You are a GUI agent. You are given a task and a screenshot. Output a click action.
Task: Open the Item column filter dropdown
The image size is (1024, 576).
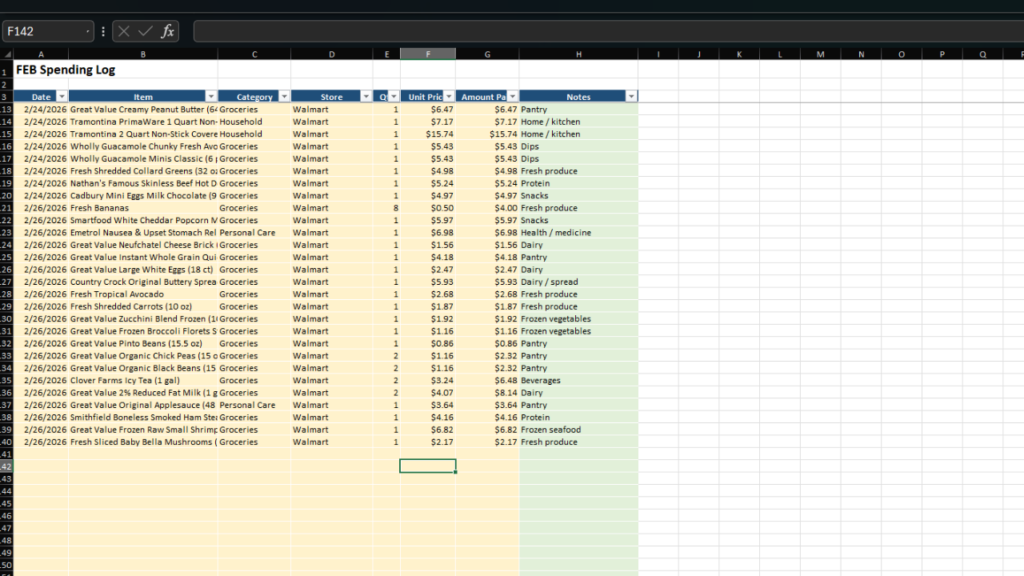pyautogui.click(x=211, y=96)
